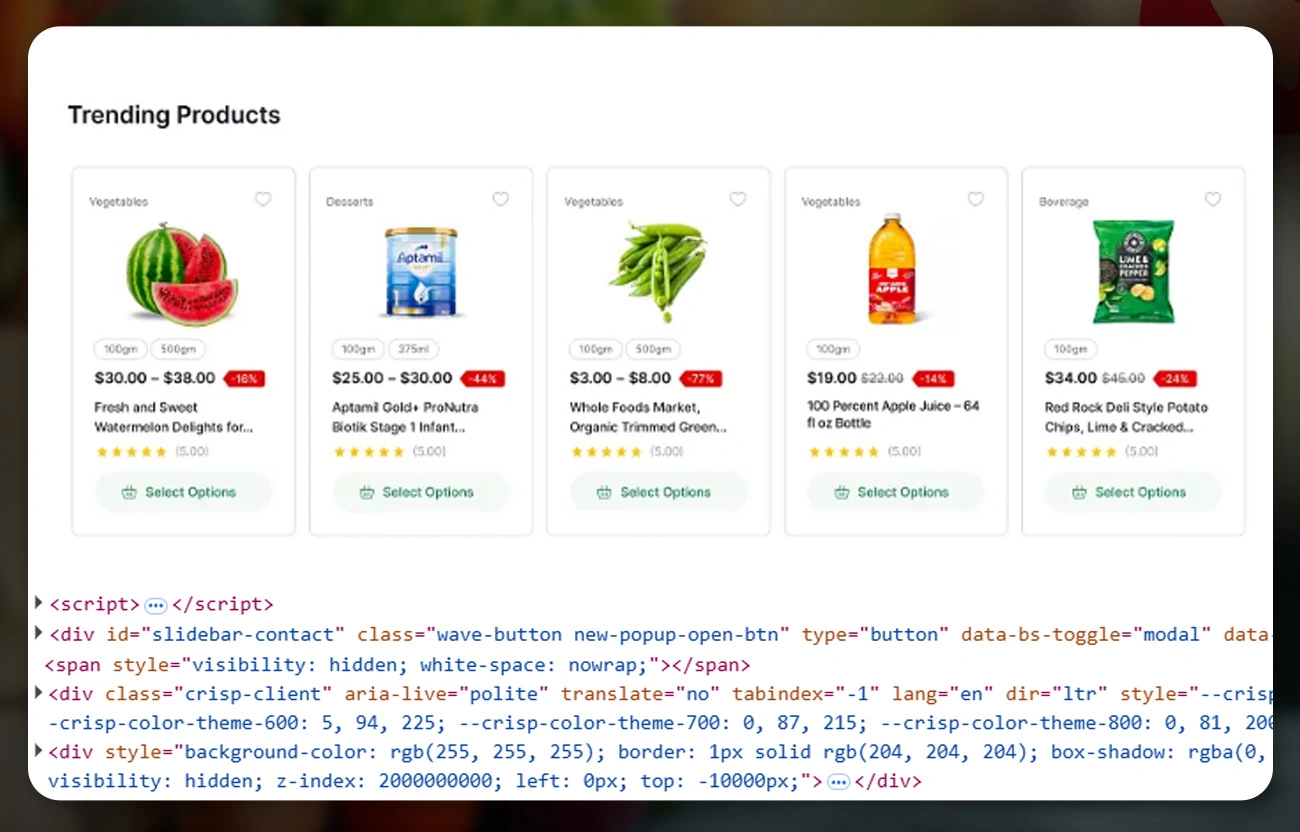
Task: Click the ellipsis badge inside script tag
Action: (155, 605)
